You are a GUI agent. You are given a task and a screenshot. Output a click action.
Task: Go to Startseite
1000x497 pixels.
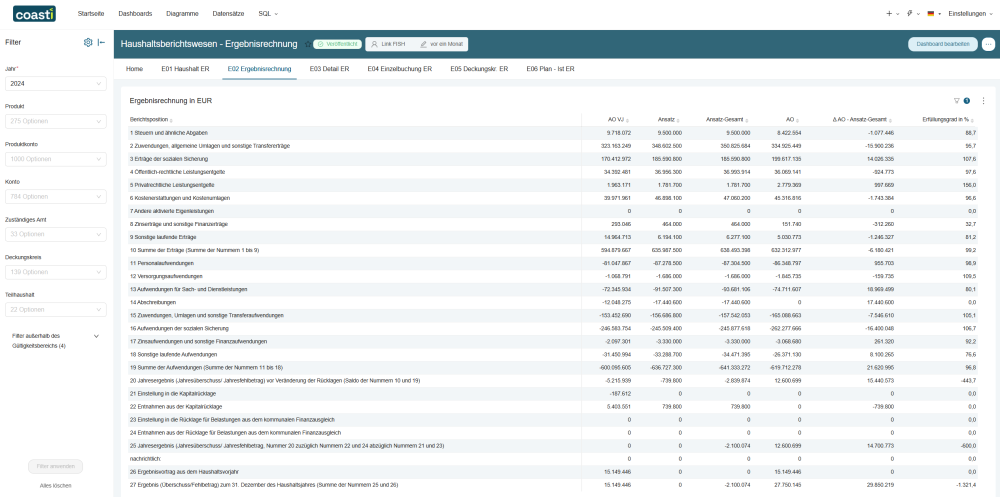tap(91, 13)
